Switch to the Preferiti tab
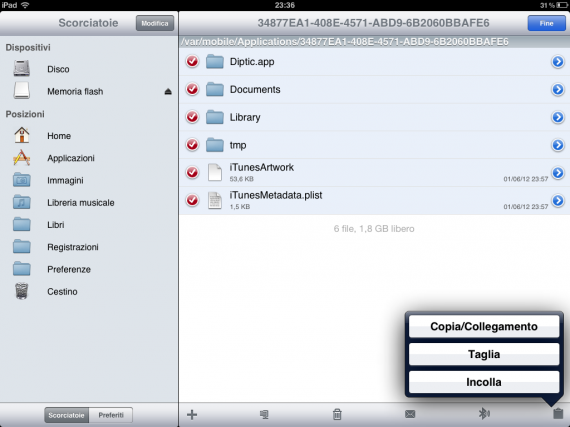The width and height of the screenshot is (570, 427). point(111,415)
